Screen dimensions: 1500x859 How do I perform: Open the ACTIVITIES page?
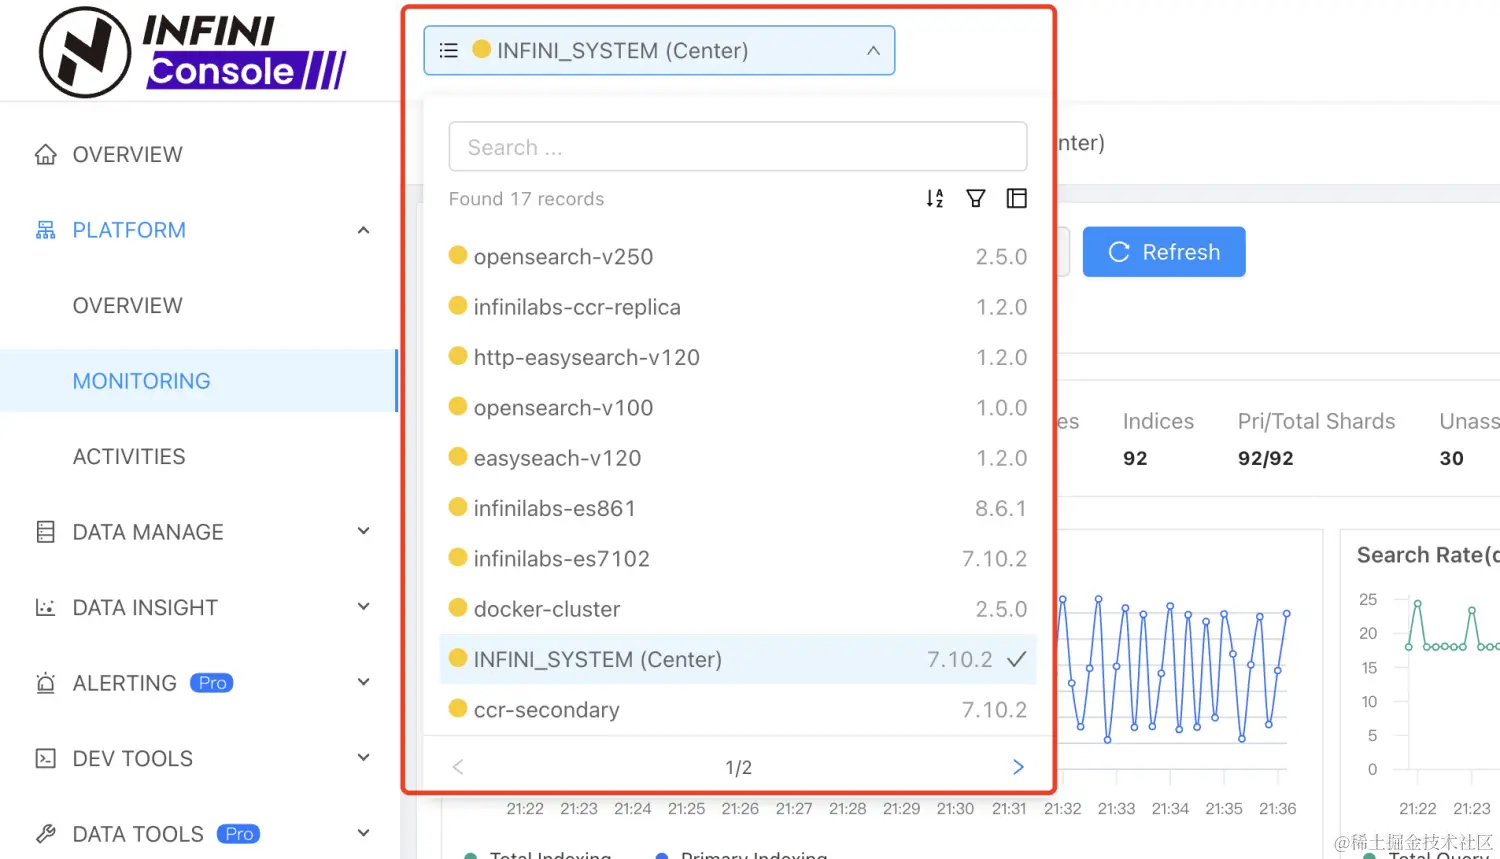129,457
